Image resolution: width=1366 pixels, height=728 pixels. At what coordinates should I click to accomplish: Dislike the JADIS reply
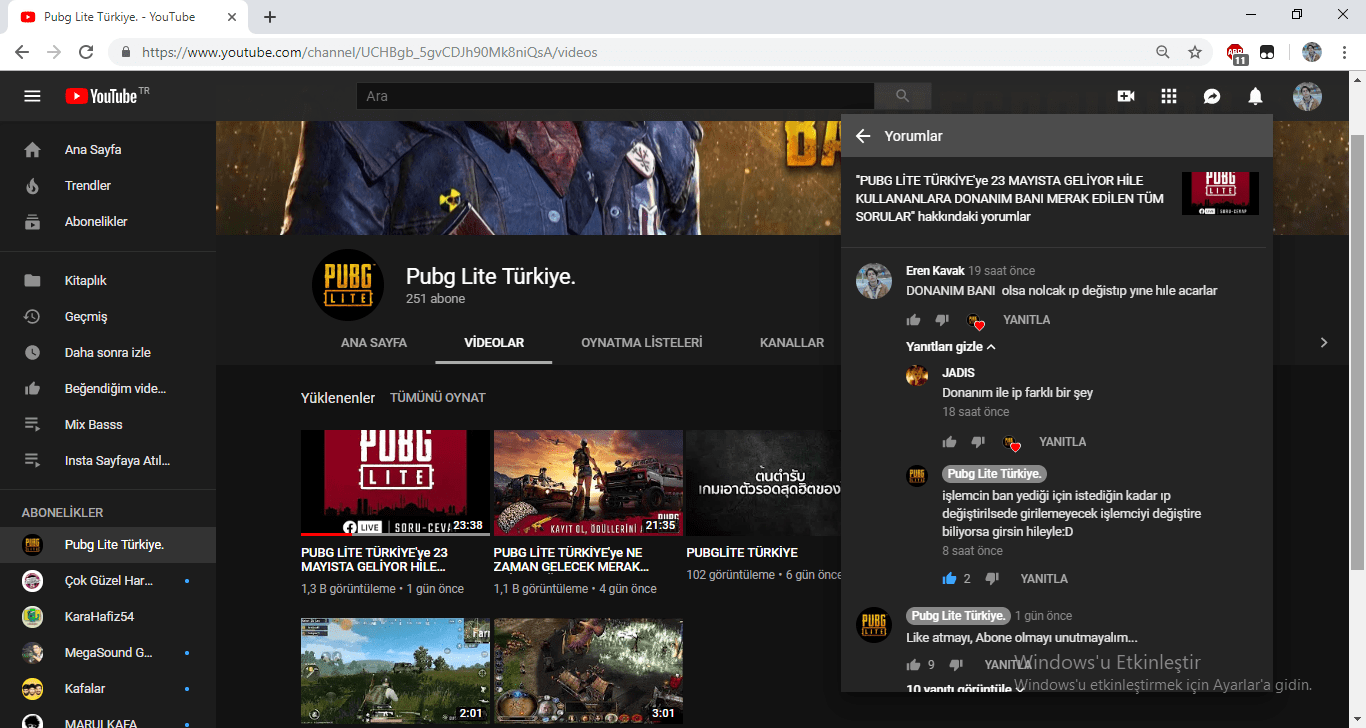(x=978, y=442)
